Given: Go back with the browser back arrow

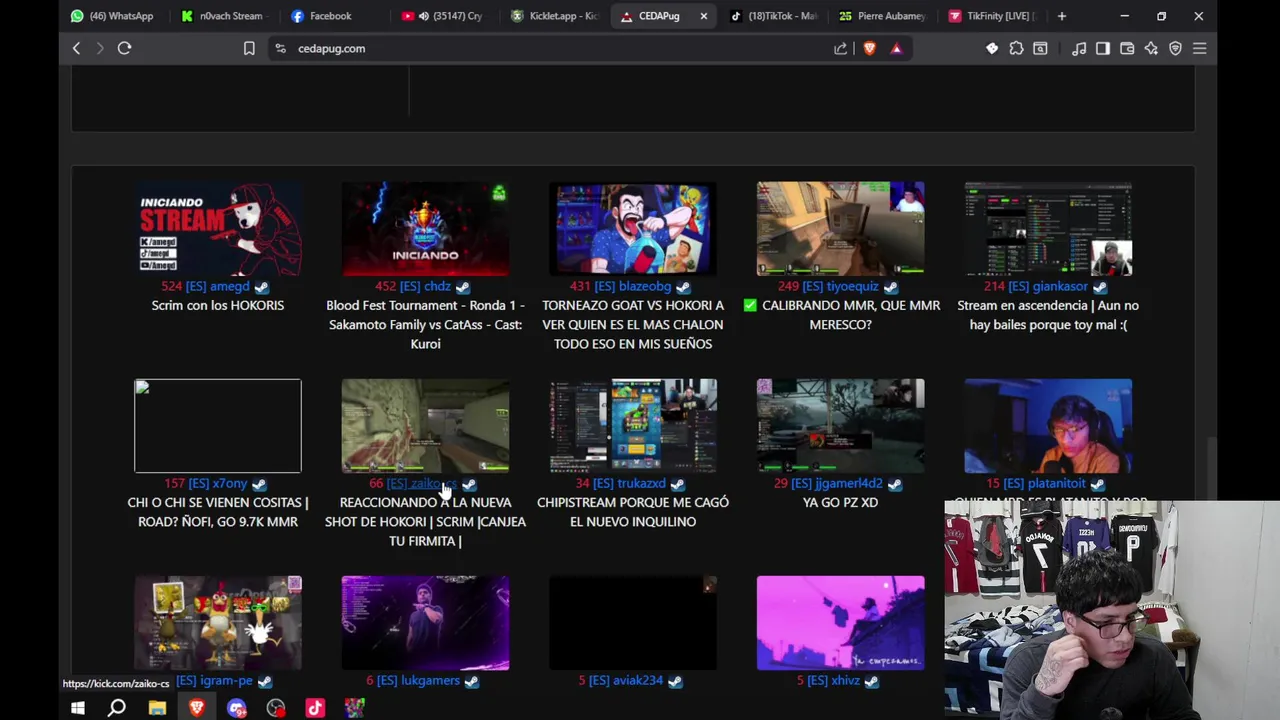Looking at the screenshot, I should (x=76, y=48).
